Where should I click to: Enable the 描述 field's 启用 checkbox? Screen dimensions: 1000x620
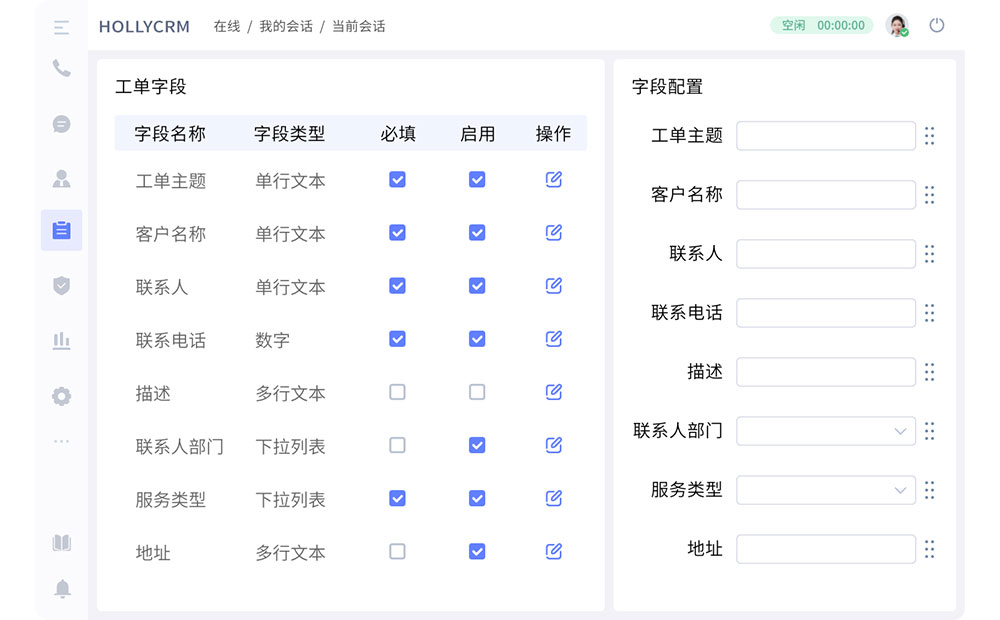[x=477, y=392]
